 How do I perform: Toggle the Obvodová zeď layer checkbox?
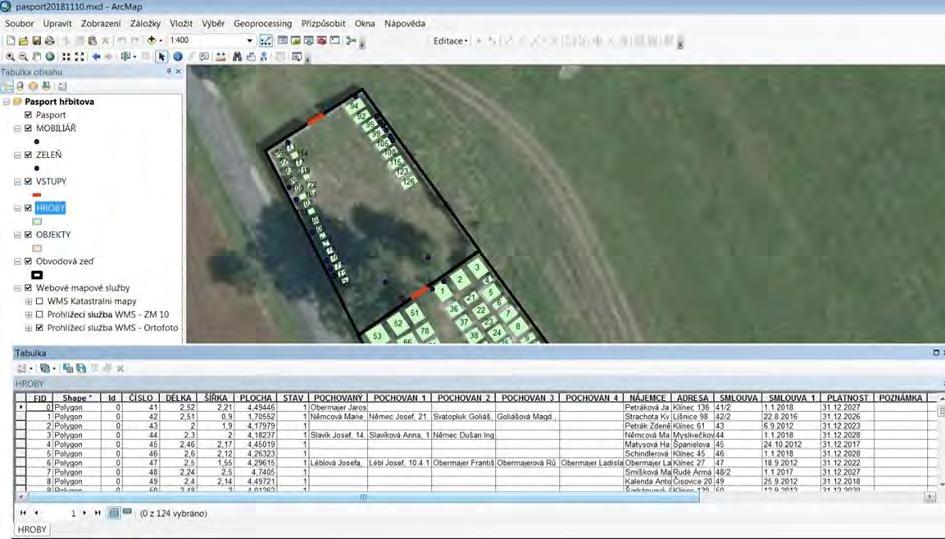[28, 261]
